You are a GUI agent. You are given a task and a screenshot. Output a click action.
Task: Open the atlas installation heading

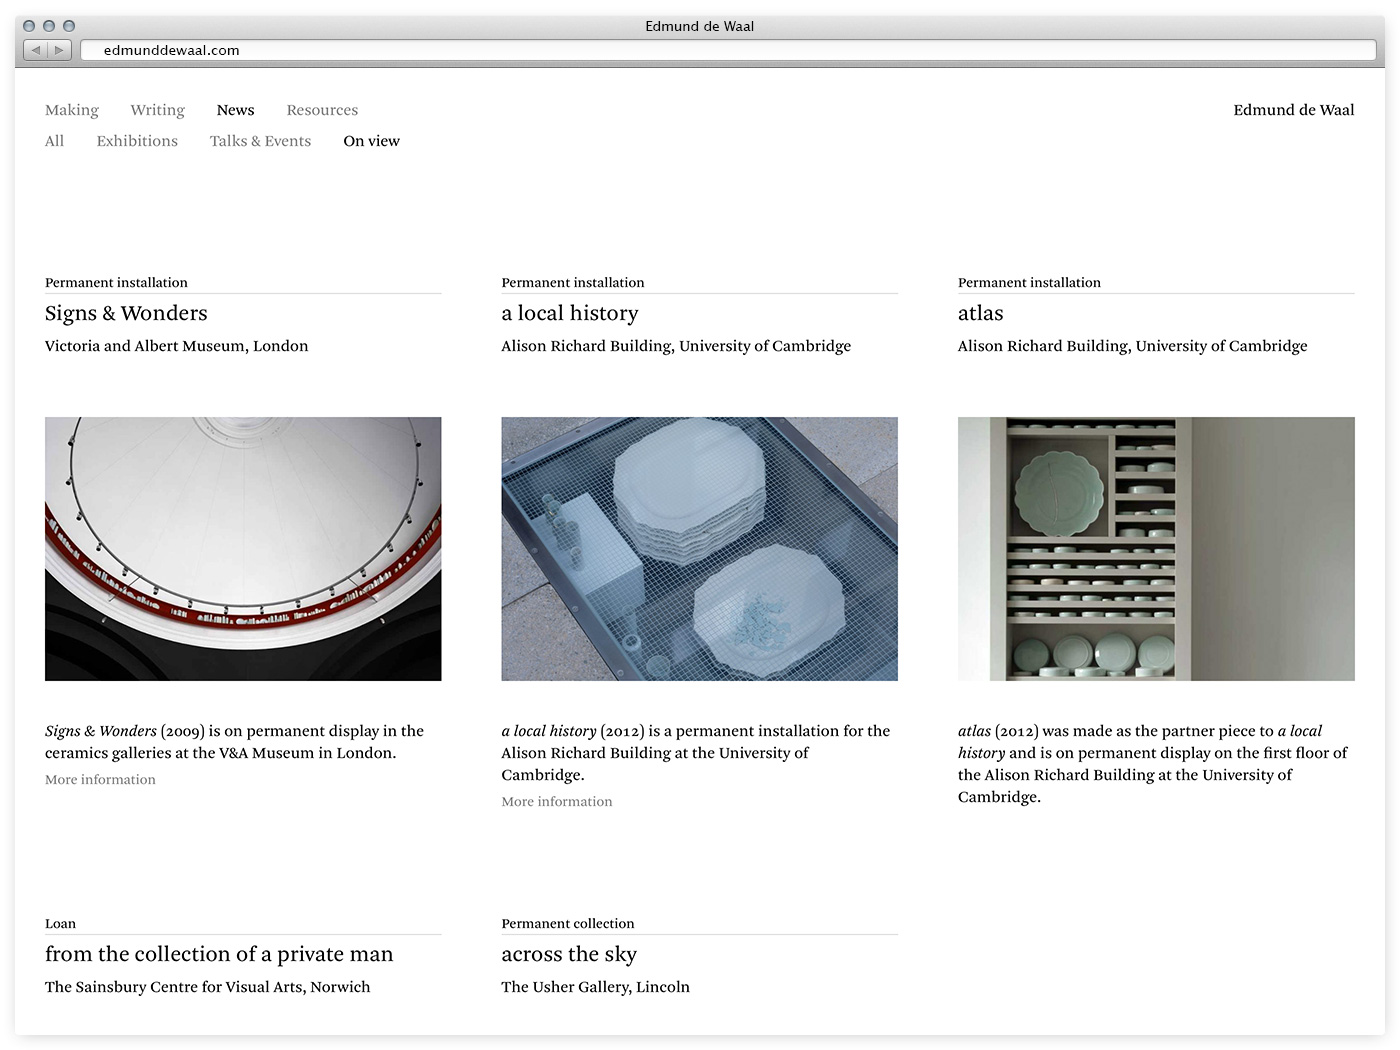tap(980, 314)
